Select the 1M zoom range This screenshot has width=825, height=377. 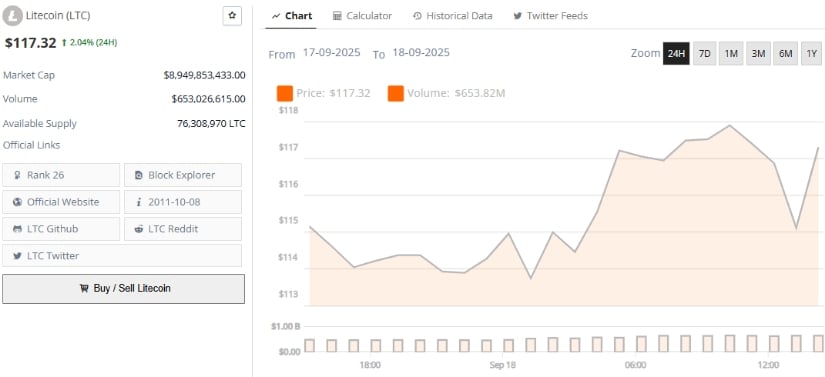tap(731, 54)
